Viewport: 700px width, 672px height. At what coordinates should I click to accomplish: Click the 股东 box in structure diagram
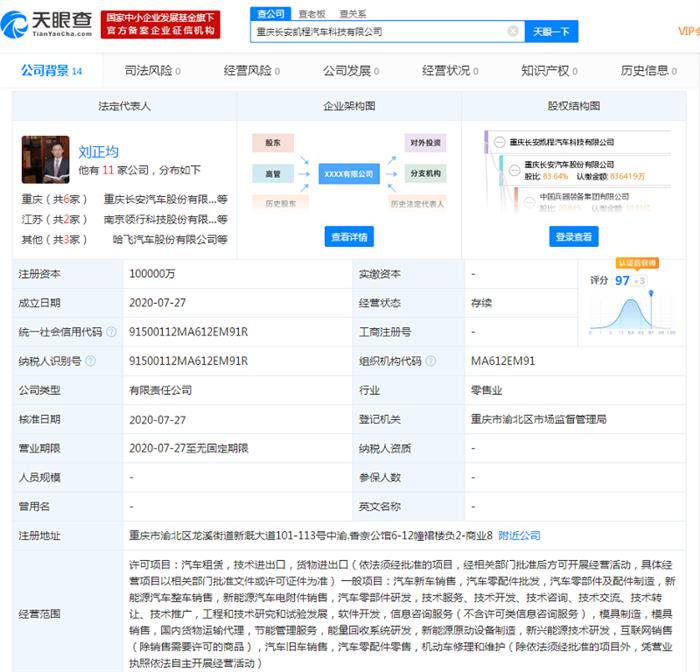coord(273,143)
